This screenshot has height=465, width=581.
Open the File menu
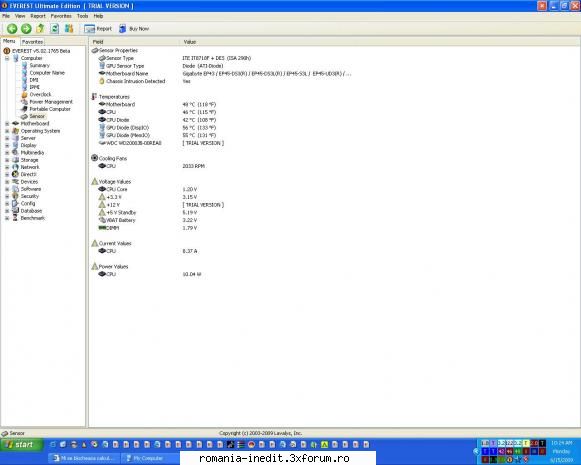(6, 16)
